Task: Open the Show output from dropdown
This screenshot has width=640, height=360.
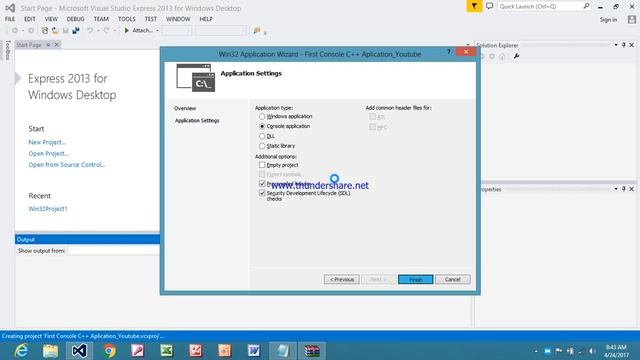Action: pyautogui.click(x=113, y=251)
